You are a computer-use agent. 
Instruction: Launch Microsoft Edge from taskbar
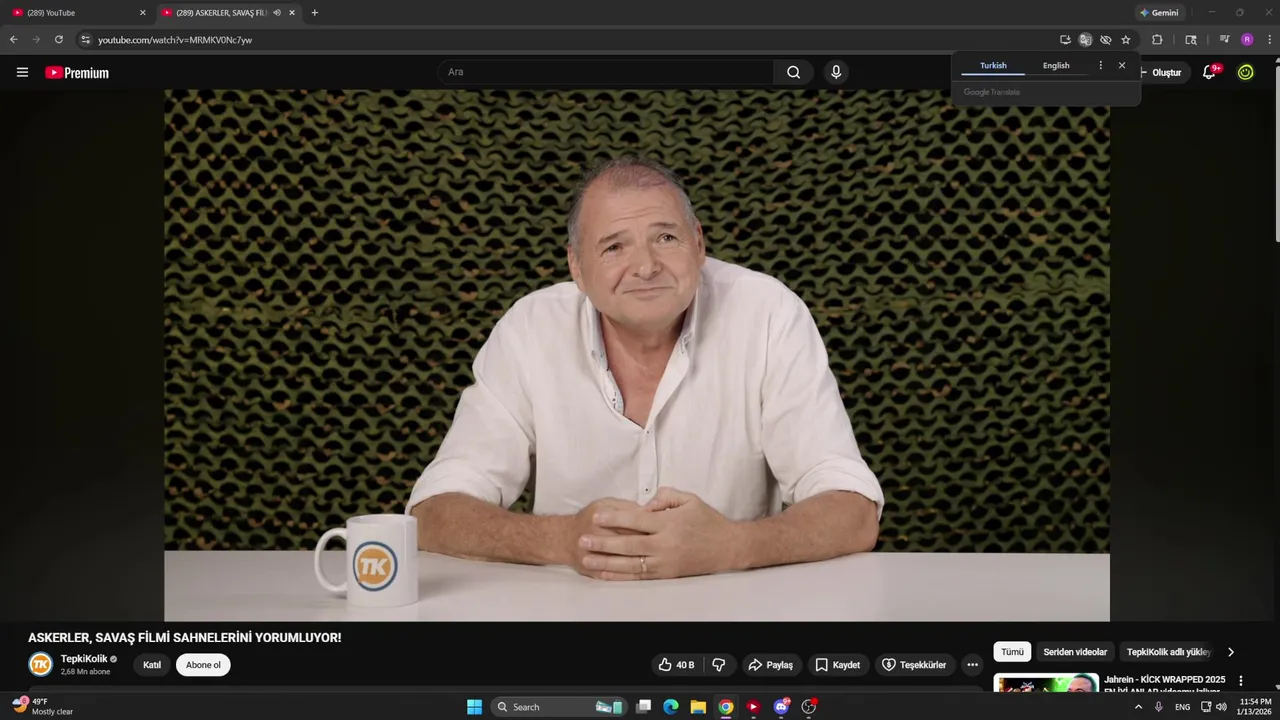(671, 707)
